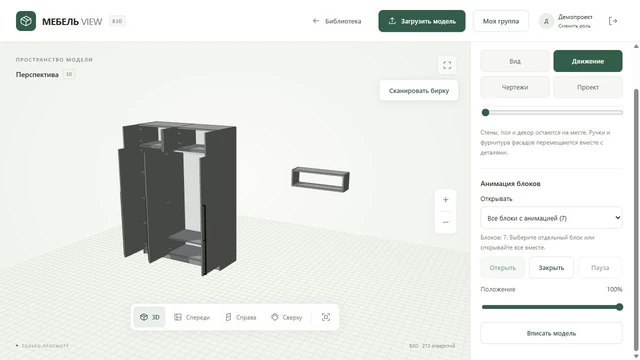Click the Открыть animation button
This screenshot has width=640, height=360.
point(502,268)
